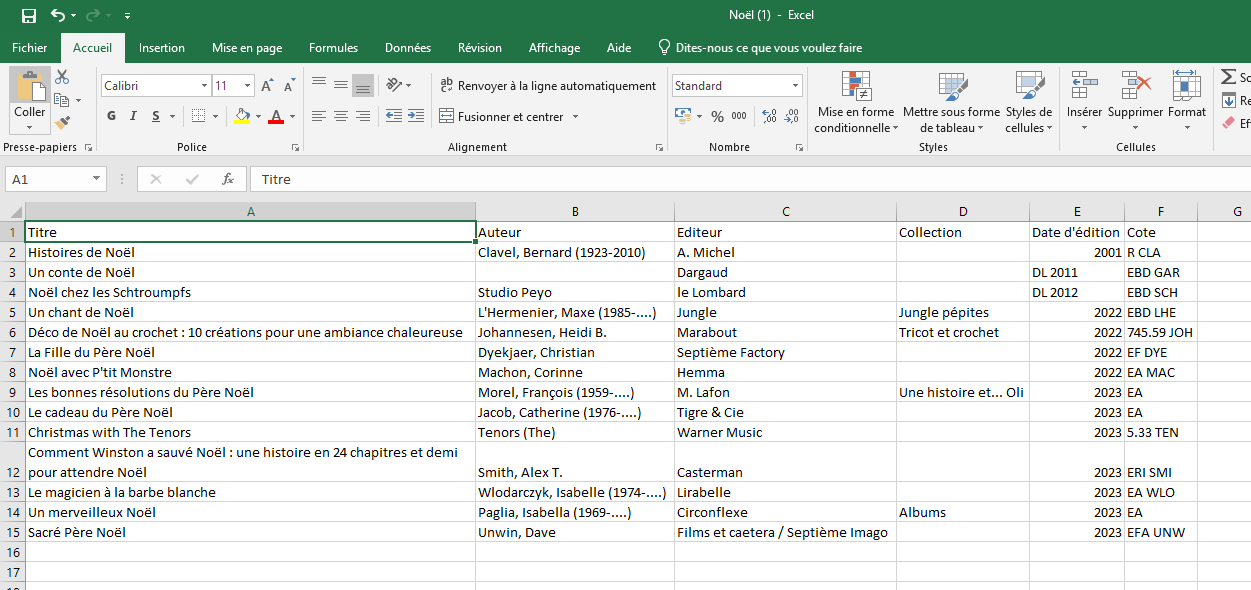Click the Cut scissors icon
This screenshot has height=590, width=1251.
click(62, 77)
